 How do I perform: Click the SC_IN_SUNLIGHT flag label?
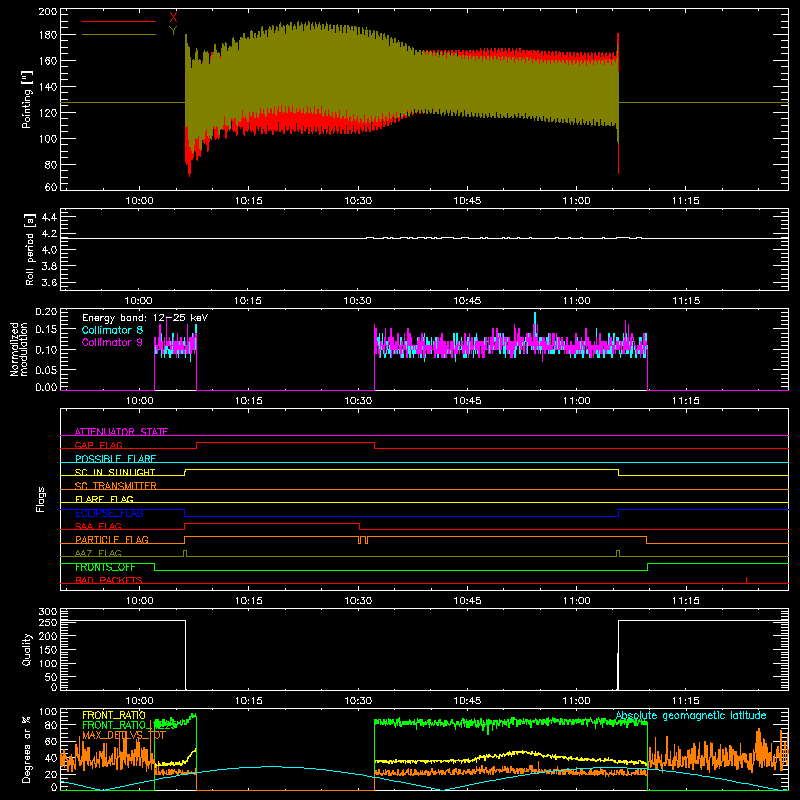(115, 472)
